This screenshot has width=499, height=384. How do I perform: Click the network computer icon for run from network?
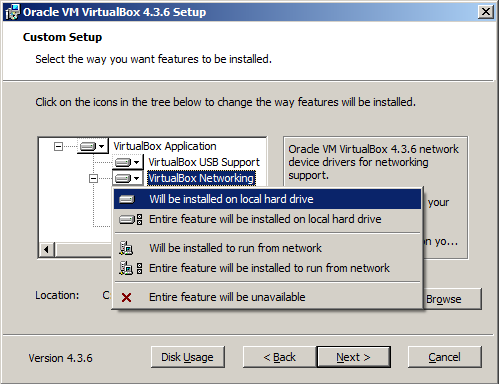(126, 248)
